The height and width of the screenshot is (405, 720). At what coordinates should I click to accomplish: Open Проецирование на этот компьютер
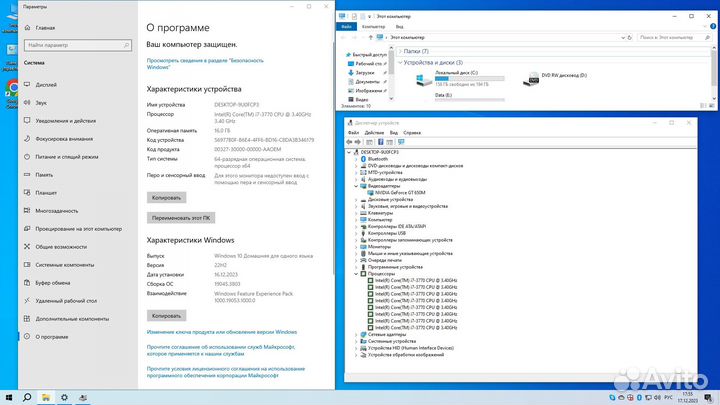79,229
